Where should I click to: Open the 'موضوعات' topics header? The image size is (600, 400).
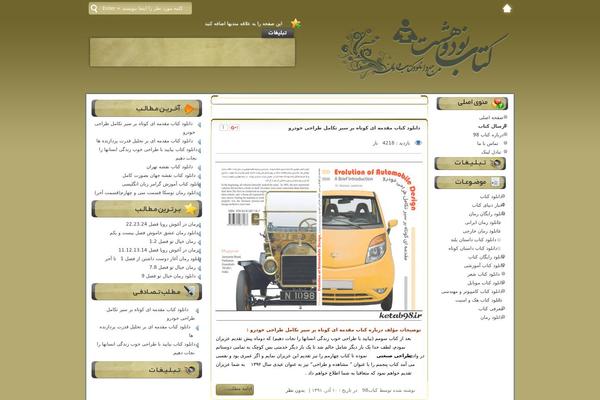tap(470, 182)
